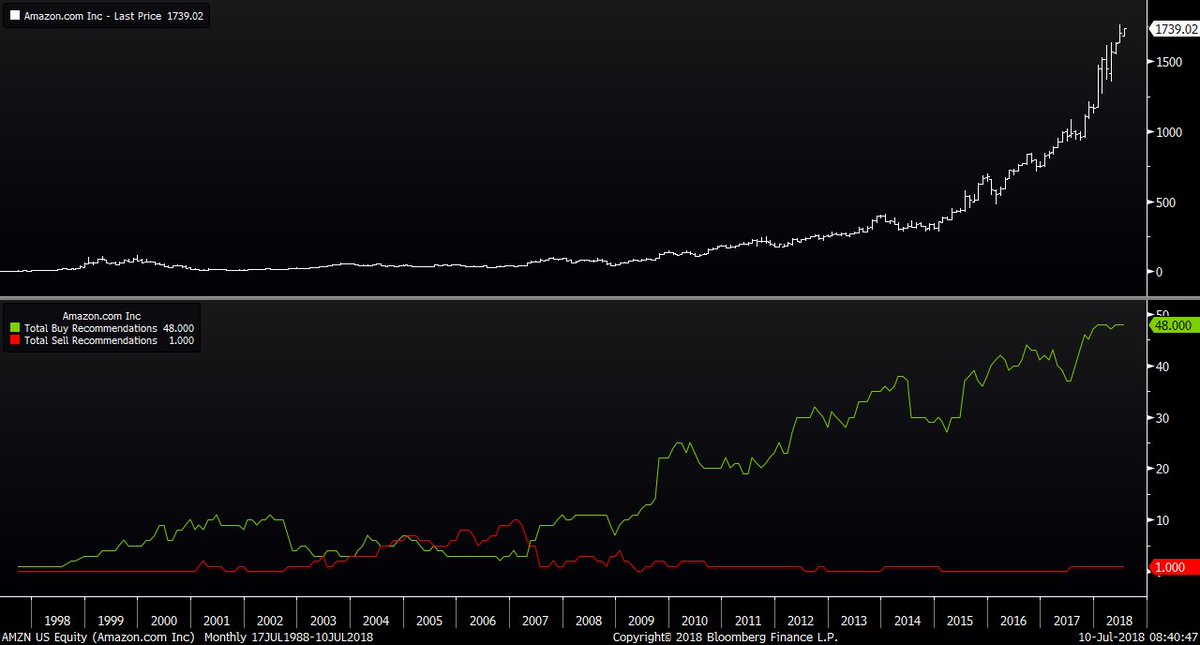Click the 2018 year label on timeline
Screen dimensions: 1200x645
point(1119,620)
